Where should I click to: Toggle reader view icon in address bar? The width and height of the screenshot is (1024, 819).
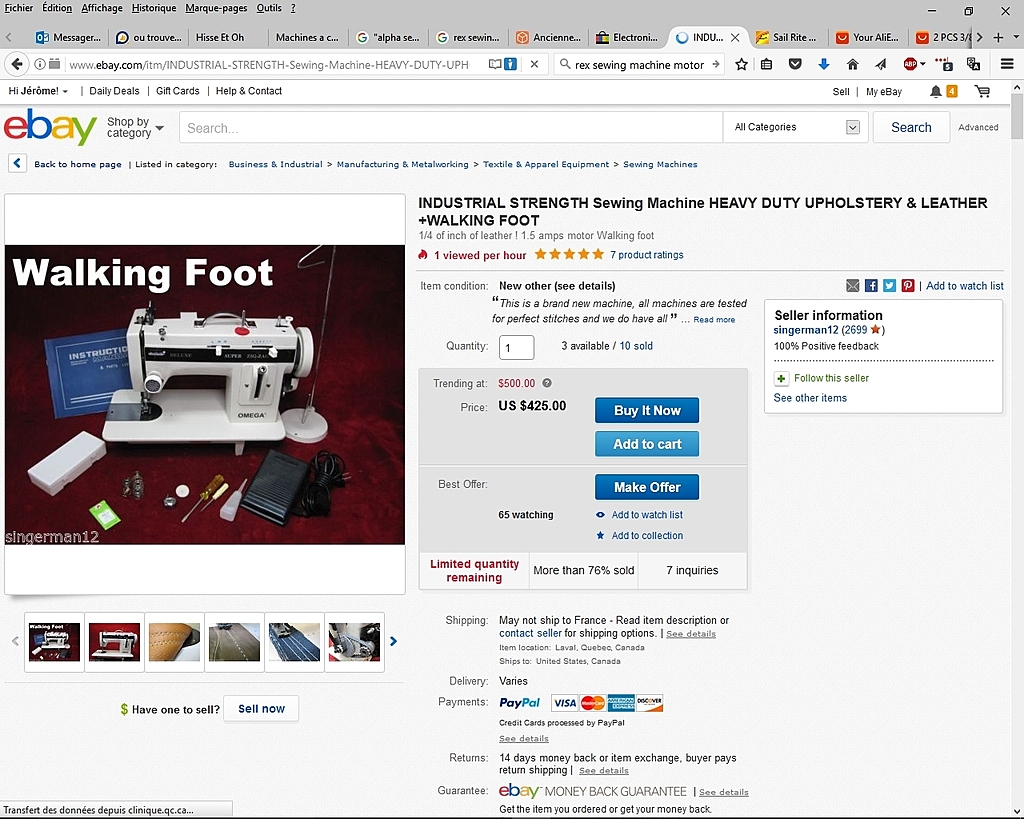click(x=495, y=64)
